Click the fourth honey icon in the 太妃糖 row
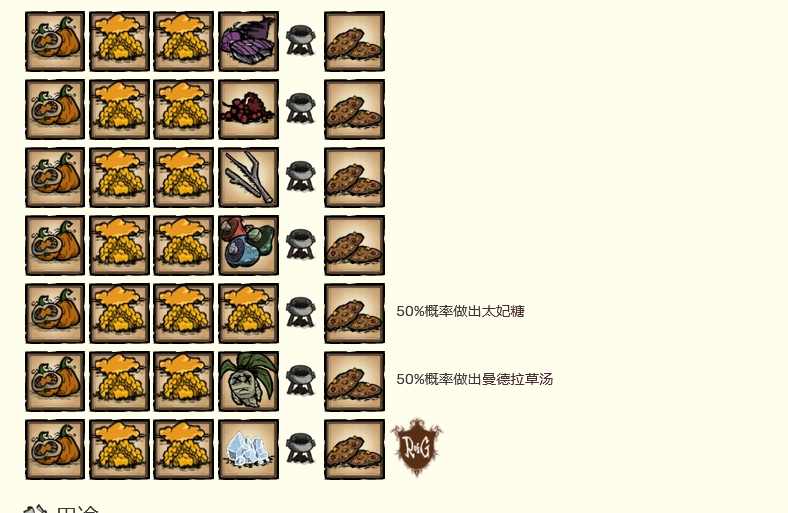The height and width of the screenshot is (513, 788). 248,313
